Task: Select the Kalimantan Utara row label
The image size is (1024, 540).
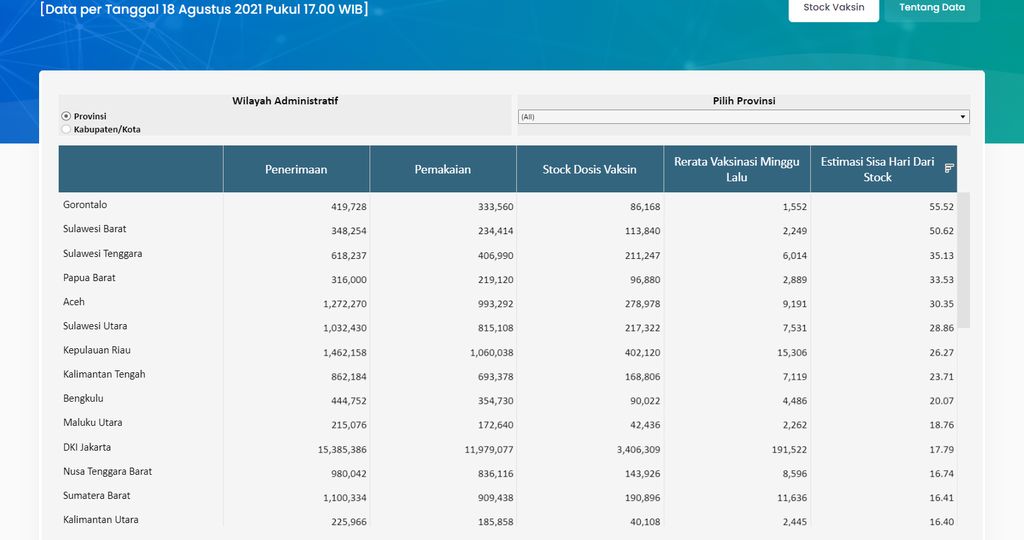Action: point(101,520)
